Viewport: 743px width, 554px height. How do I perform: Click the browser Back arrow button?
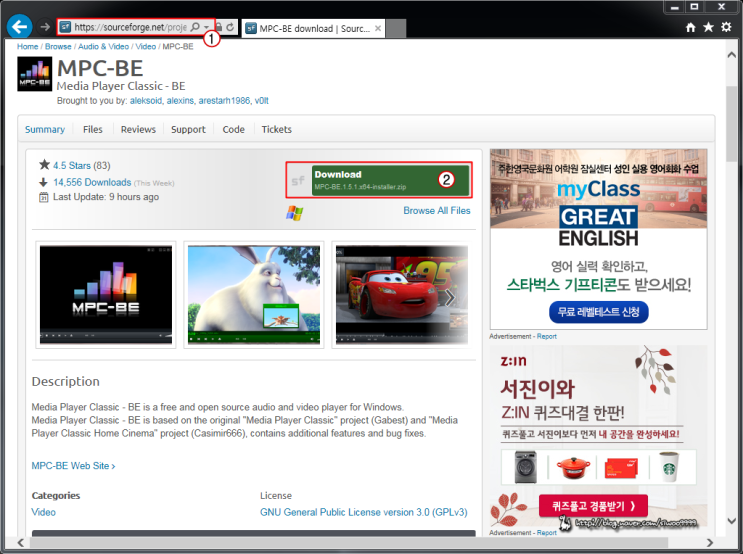coord(19,27)
